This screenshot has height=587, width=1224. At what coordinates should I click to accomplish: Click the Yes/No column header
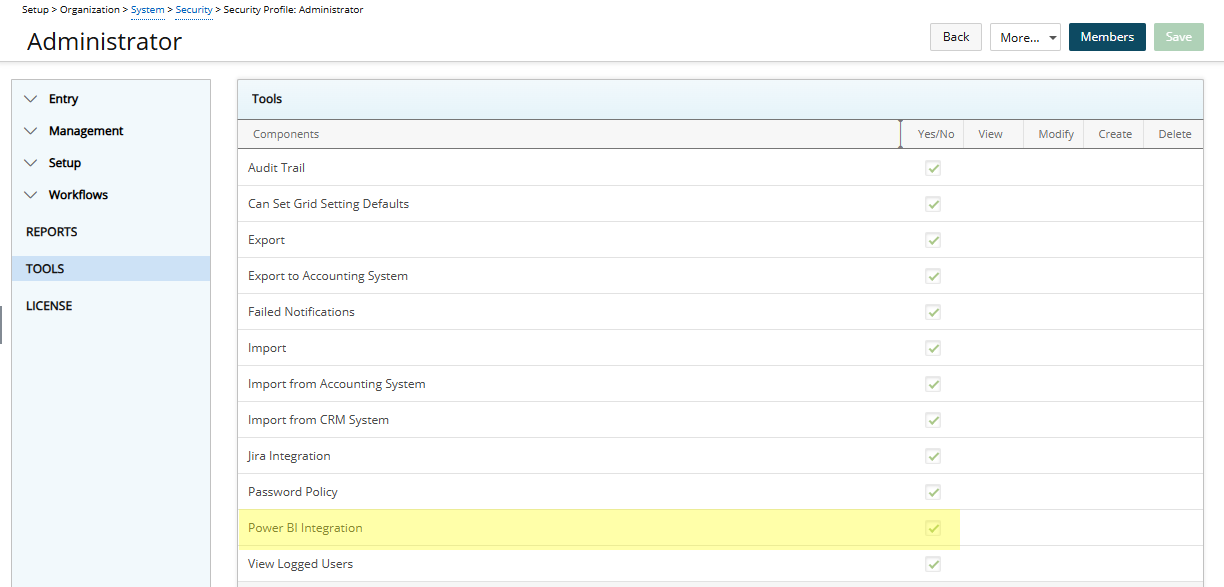(935, 133)
